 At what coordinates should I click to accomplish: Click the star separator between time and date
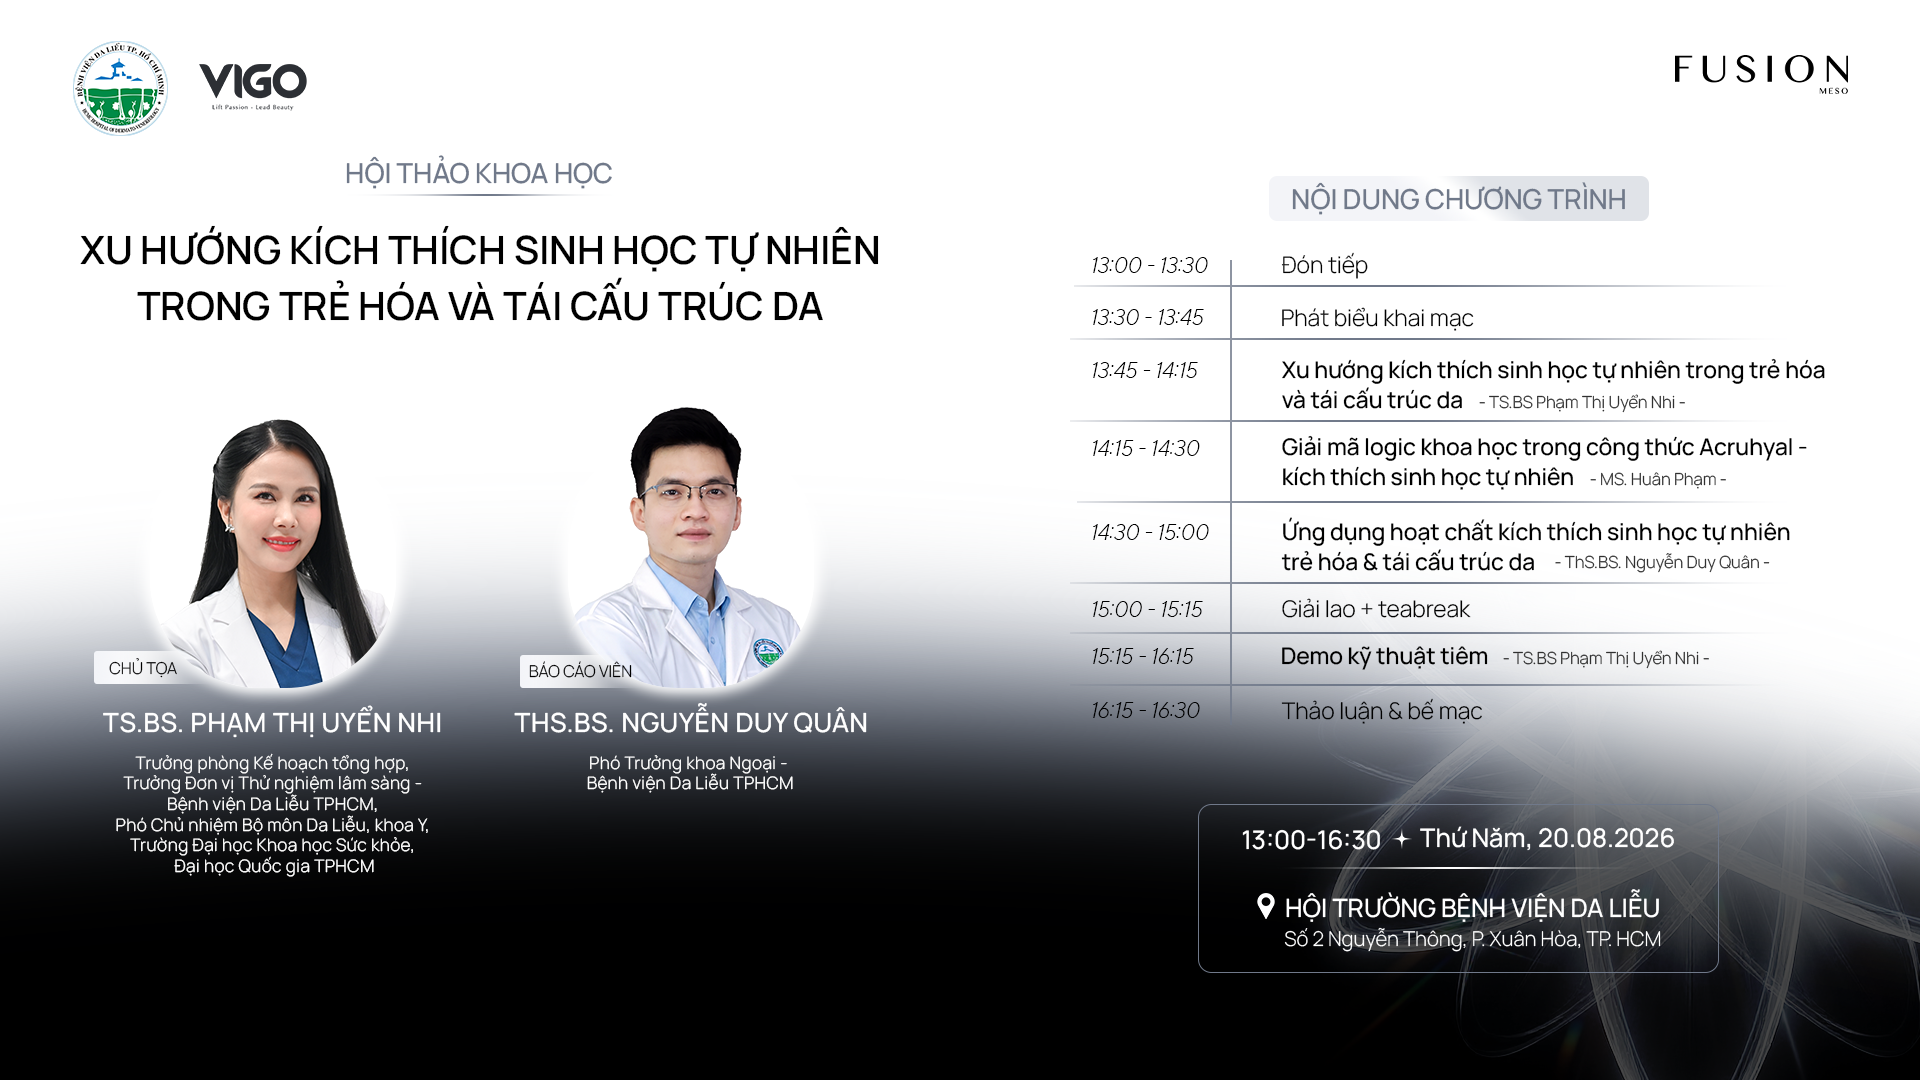1401,839
